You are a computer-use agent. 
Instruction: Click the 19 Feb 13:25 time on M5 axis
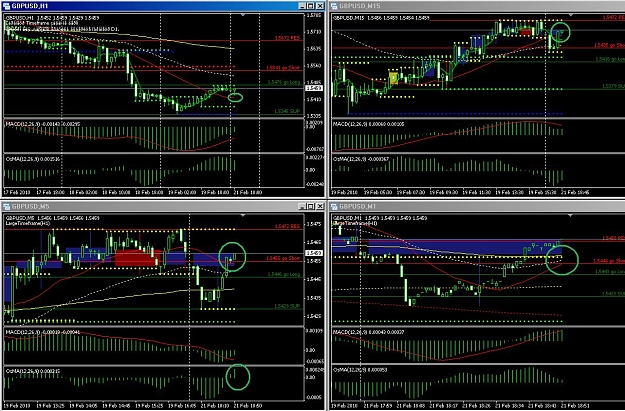pyautogui.click(x=50, y=406)
